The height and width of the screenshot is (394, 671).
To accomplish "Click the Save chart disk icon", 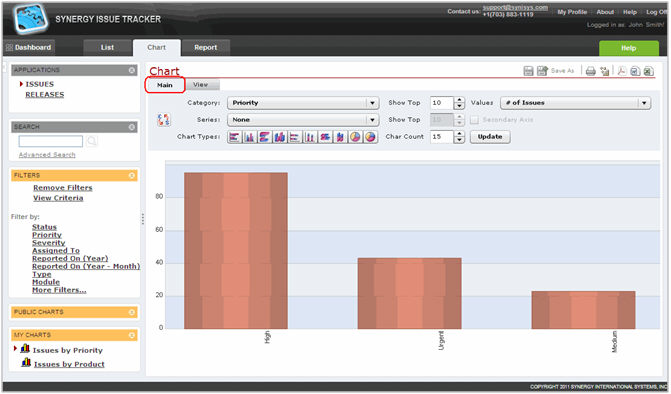I will click(528, 71).
